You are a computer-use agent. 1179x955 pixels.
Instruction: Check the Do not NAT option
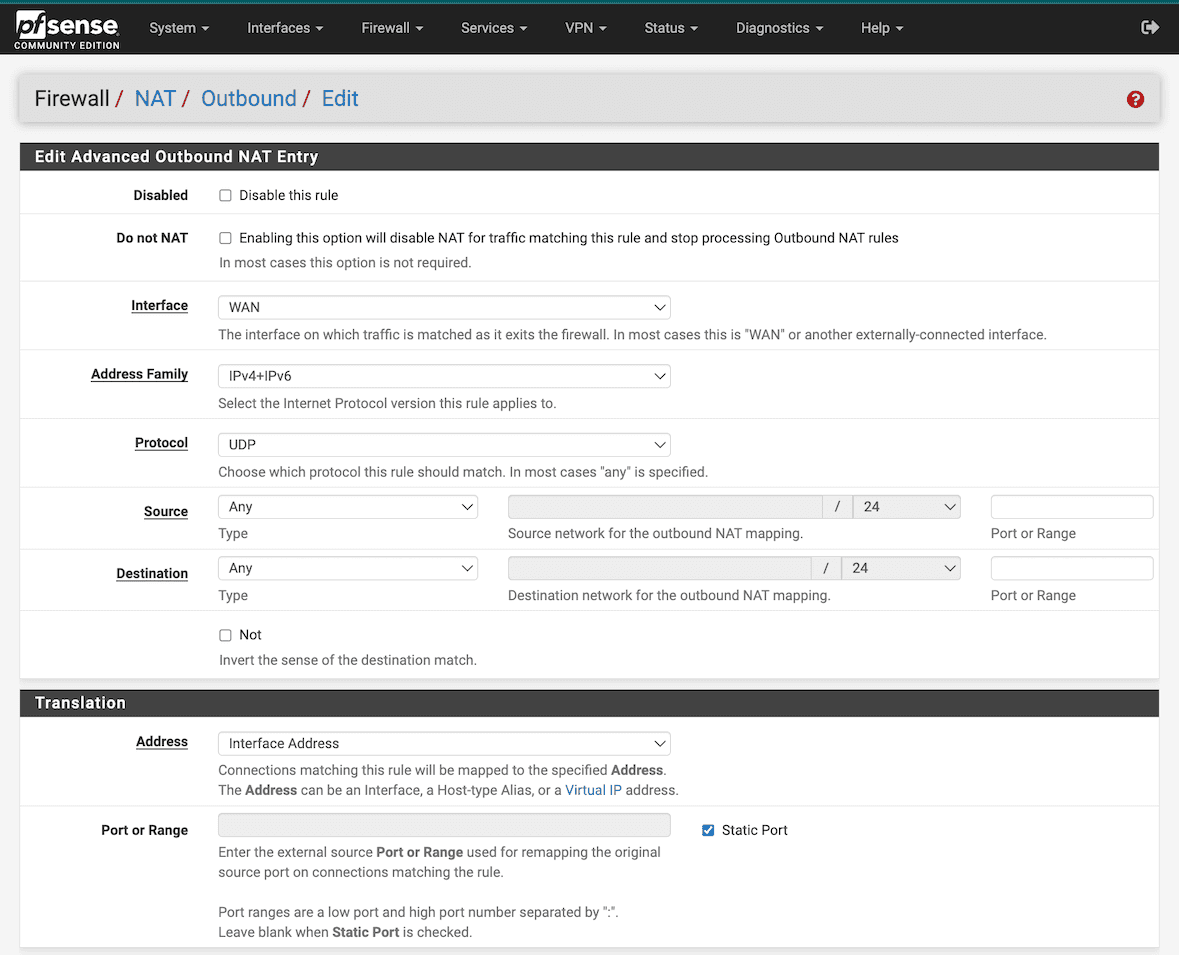tap(225, 237)
